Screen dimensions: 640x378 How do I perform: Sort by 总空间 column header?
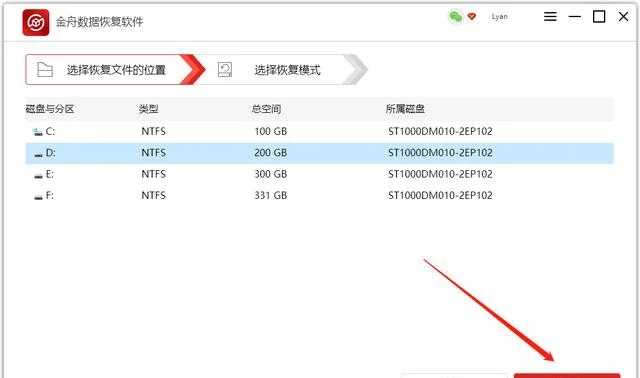[x=266, y=109]
